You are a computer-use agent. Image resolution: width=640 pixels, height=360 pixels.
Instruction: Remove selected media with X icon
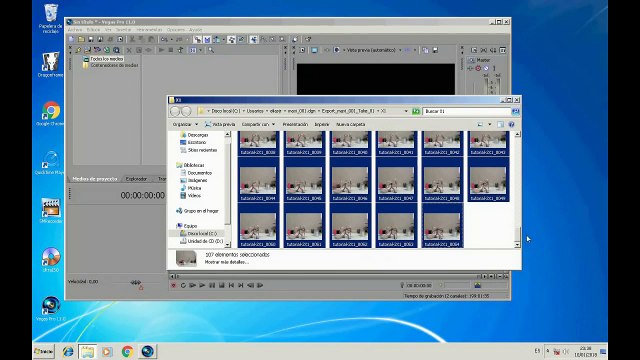[x=129, y=50]
